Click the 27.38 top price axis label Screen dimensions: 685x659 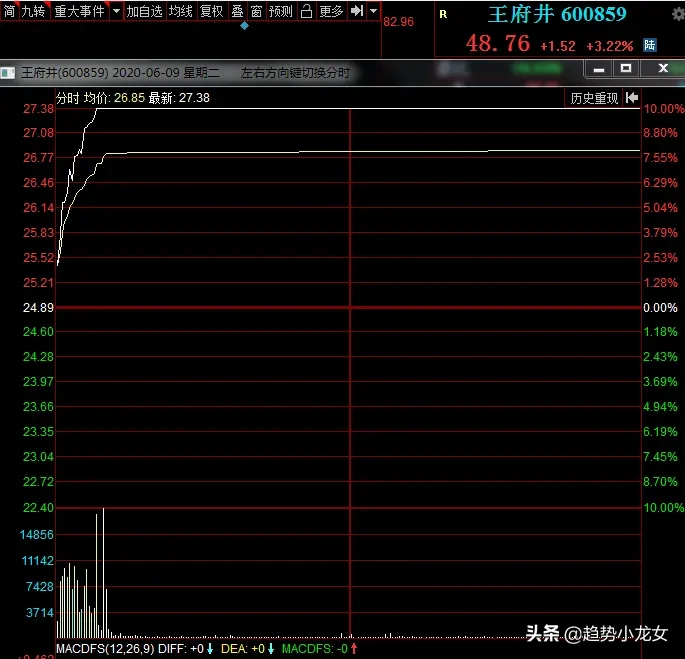[x=38, y=109]
